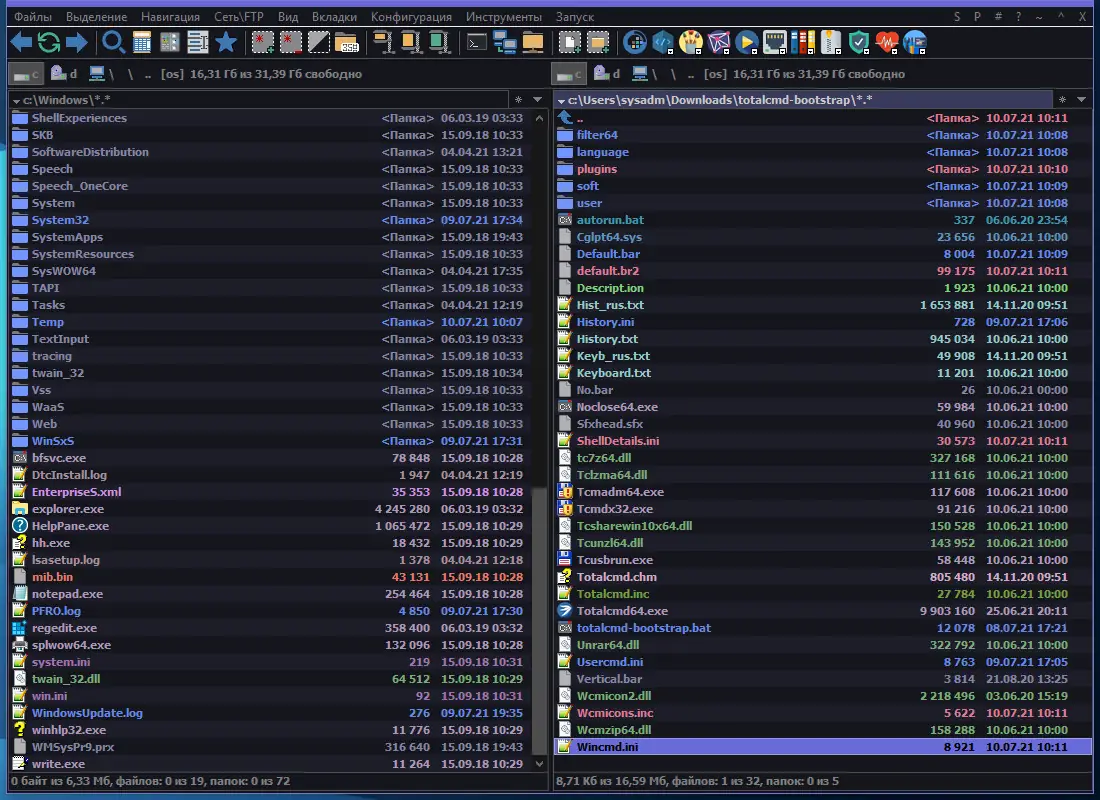
Task: Create new file with the page-plus icon
Action: tap(570, 43)
